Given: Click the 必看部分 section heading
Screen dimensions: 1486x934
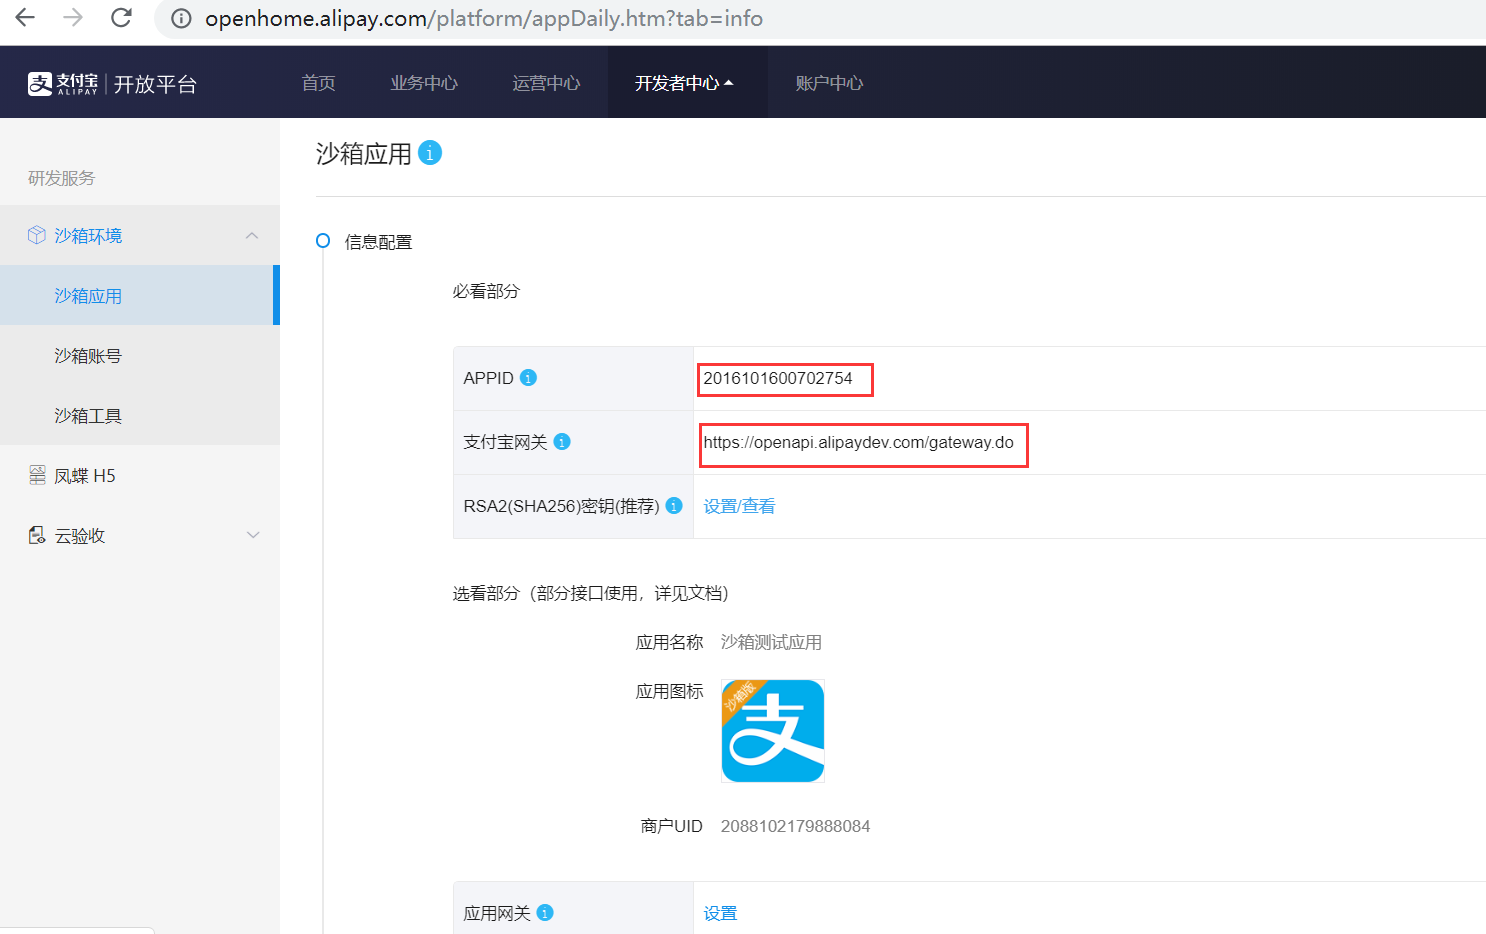Looking at the screenshot, I should click(x=486, y=291).
